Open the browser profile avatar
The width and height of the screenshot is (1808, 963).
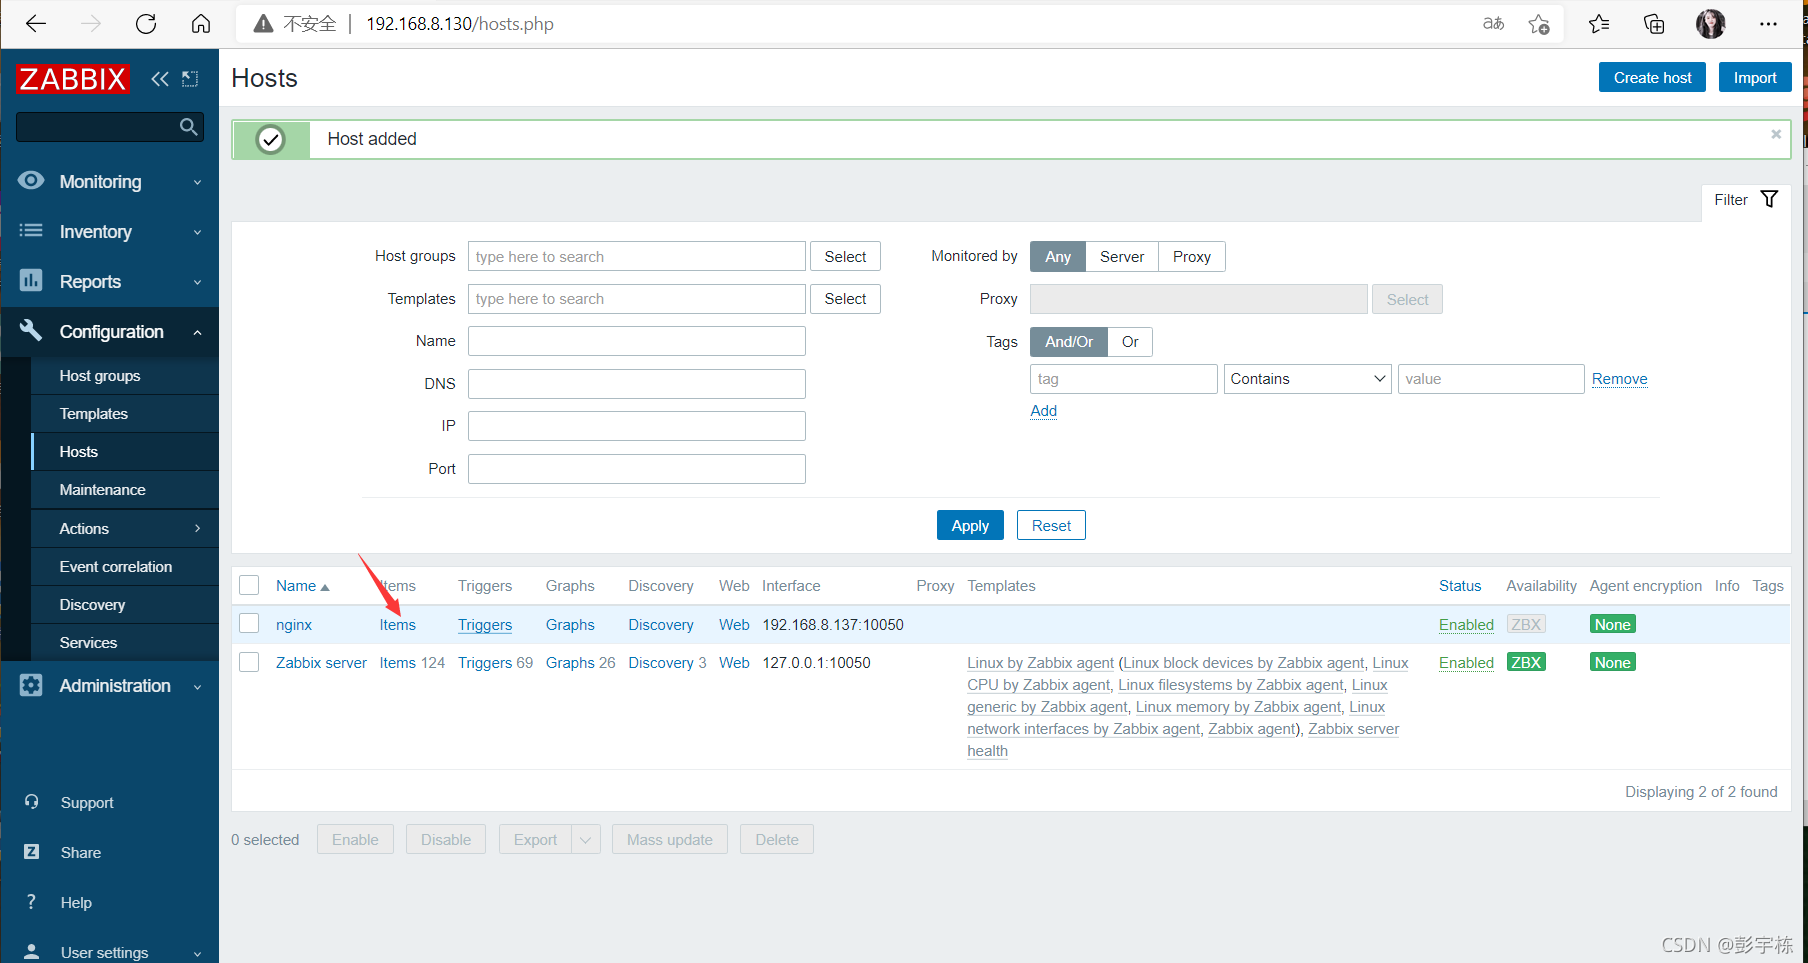tap(1711, 24)
